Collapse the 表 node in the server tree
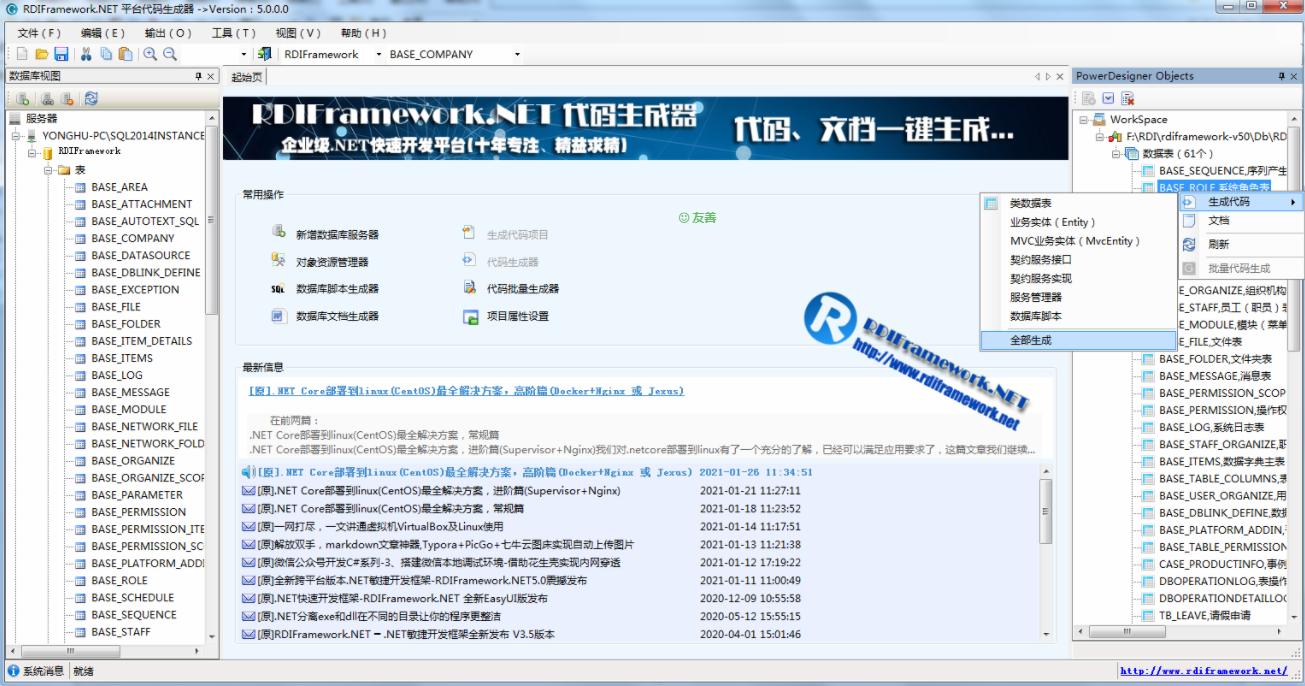Viewport: 1305px width, 686px height. pyautogui.click(x=48, y=169)
